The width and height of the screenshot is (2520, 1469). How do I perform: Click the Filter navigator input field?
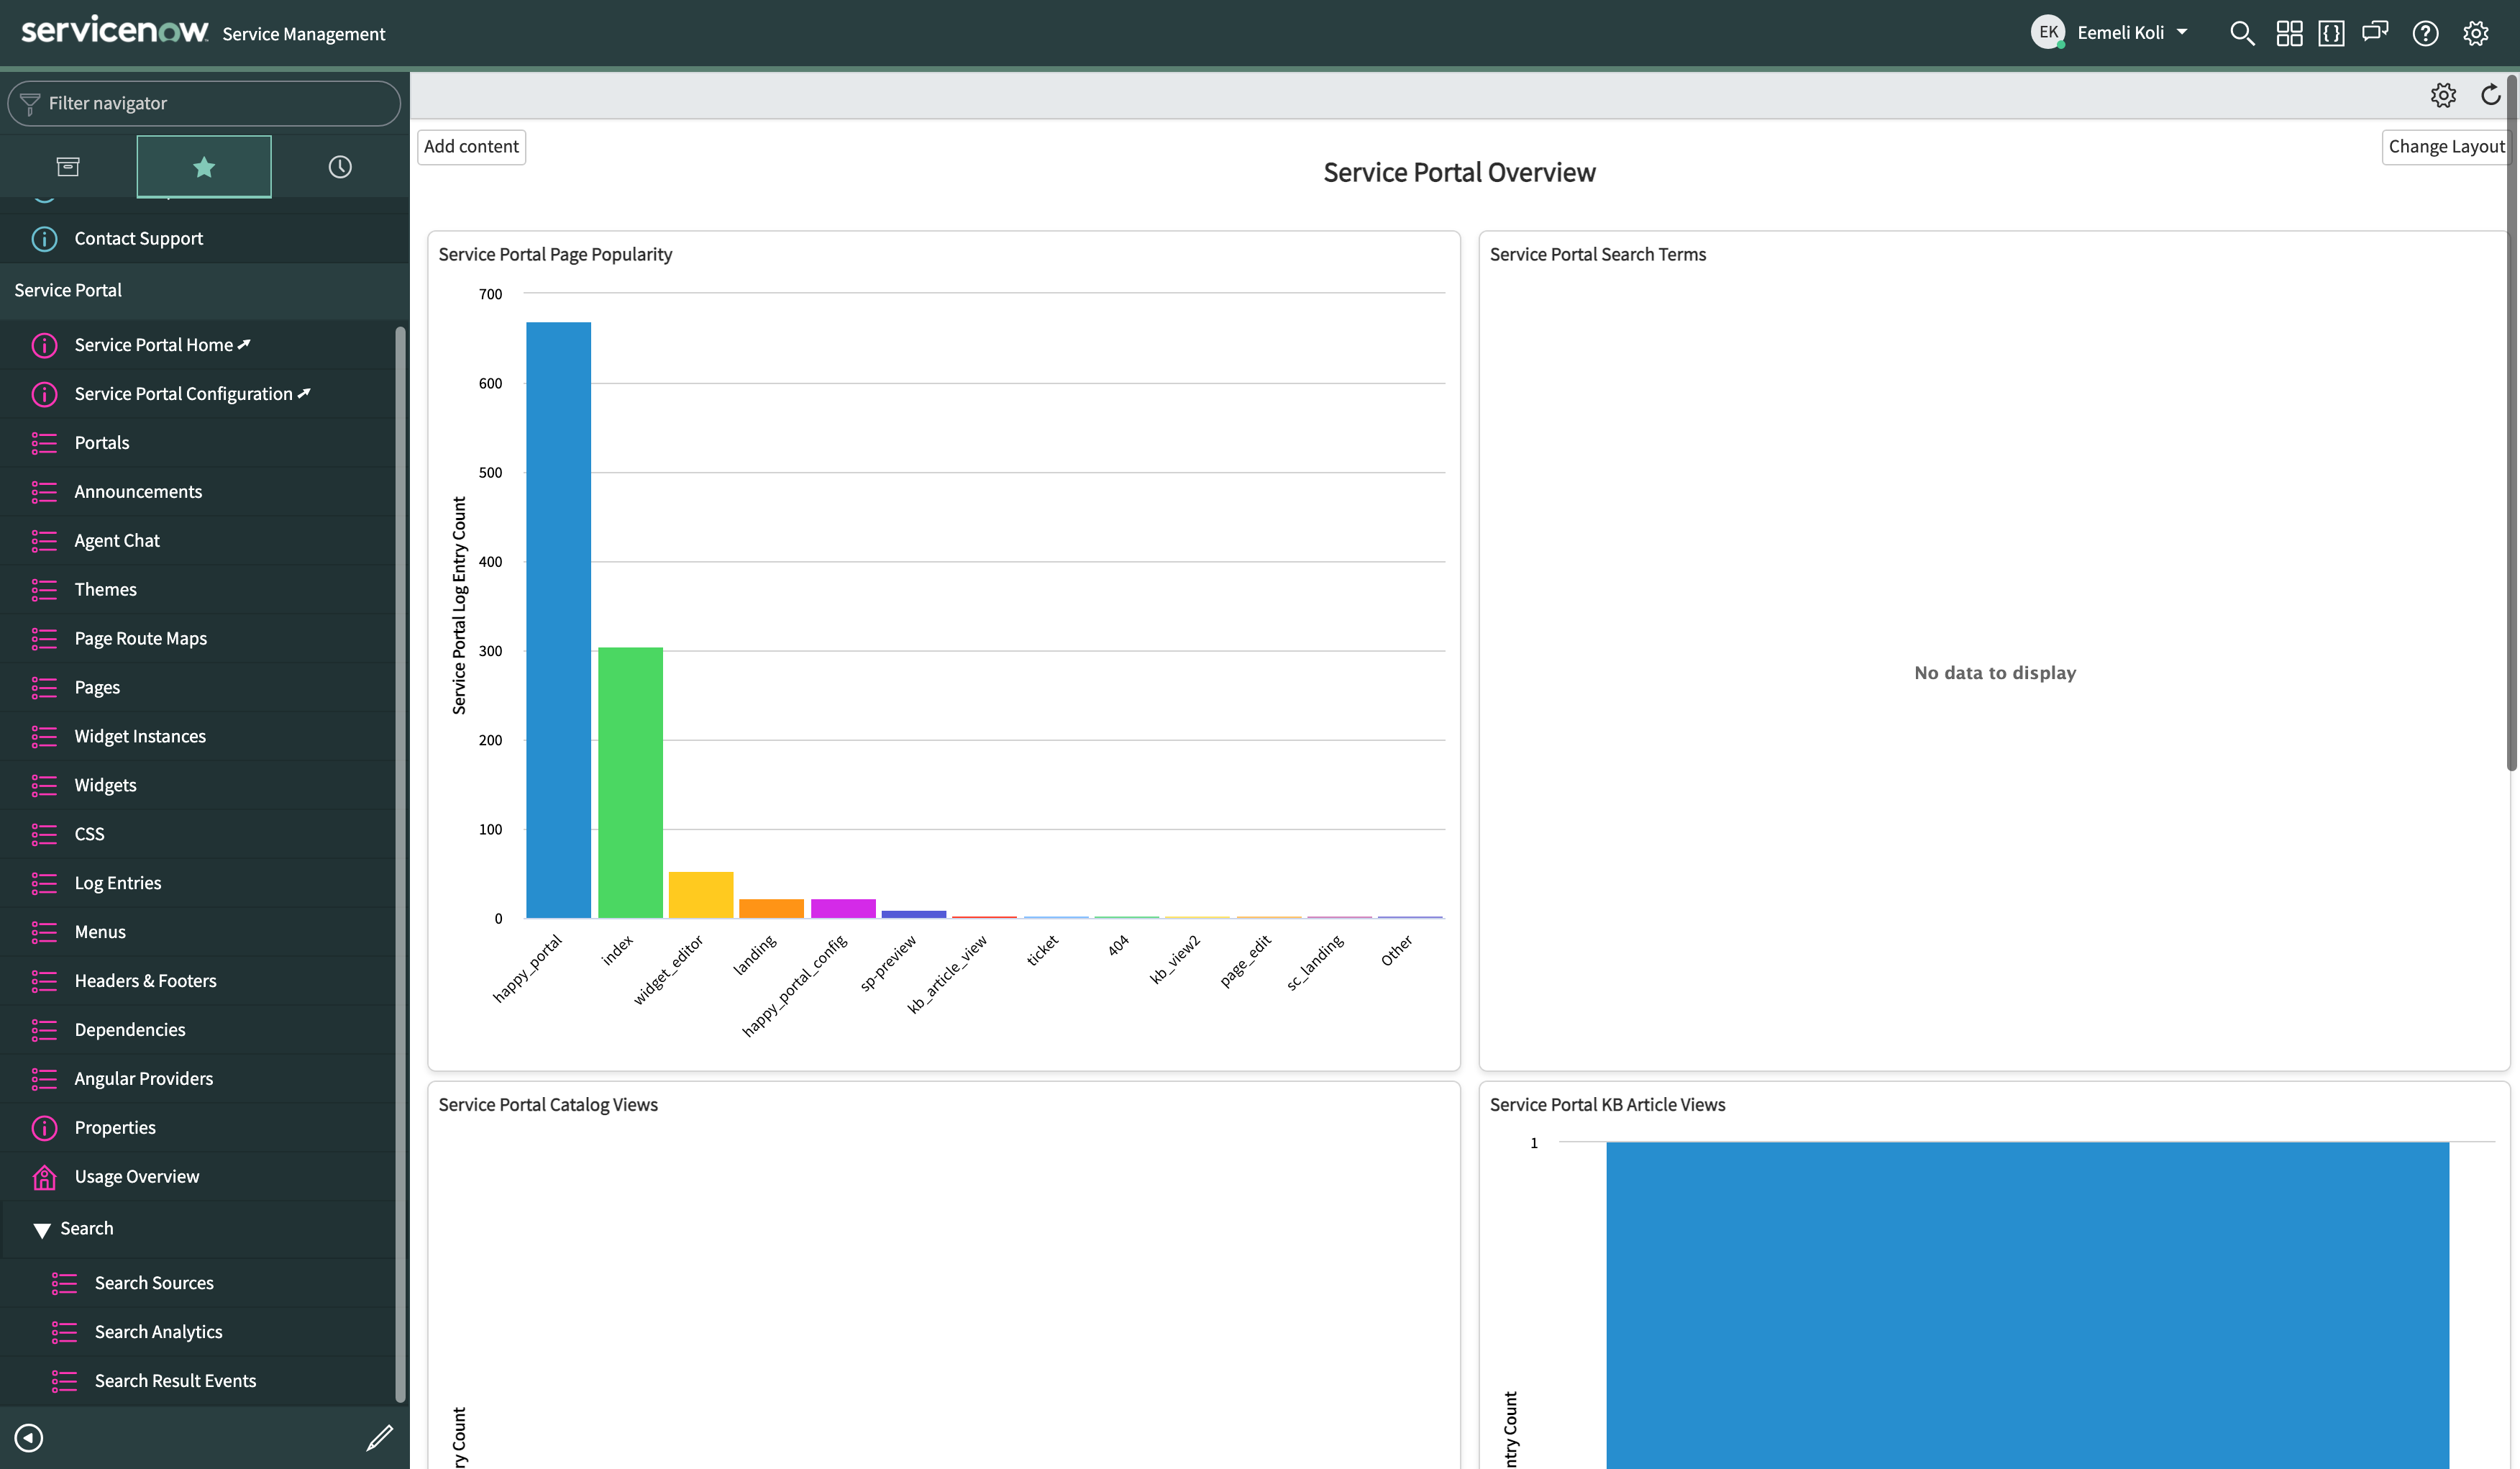tap(204, 103)
